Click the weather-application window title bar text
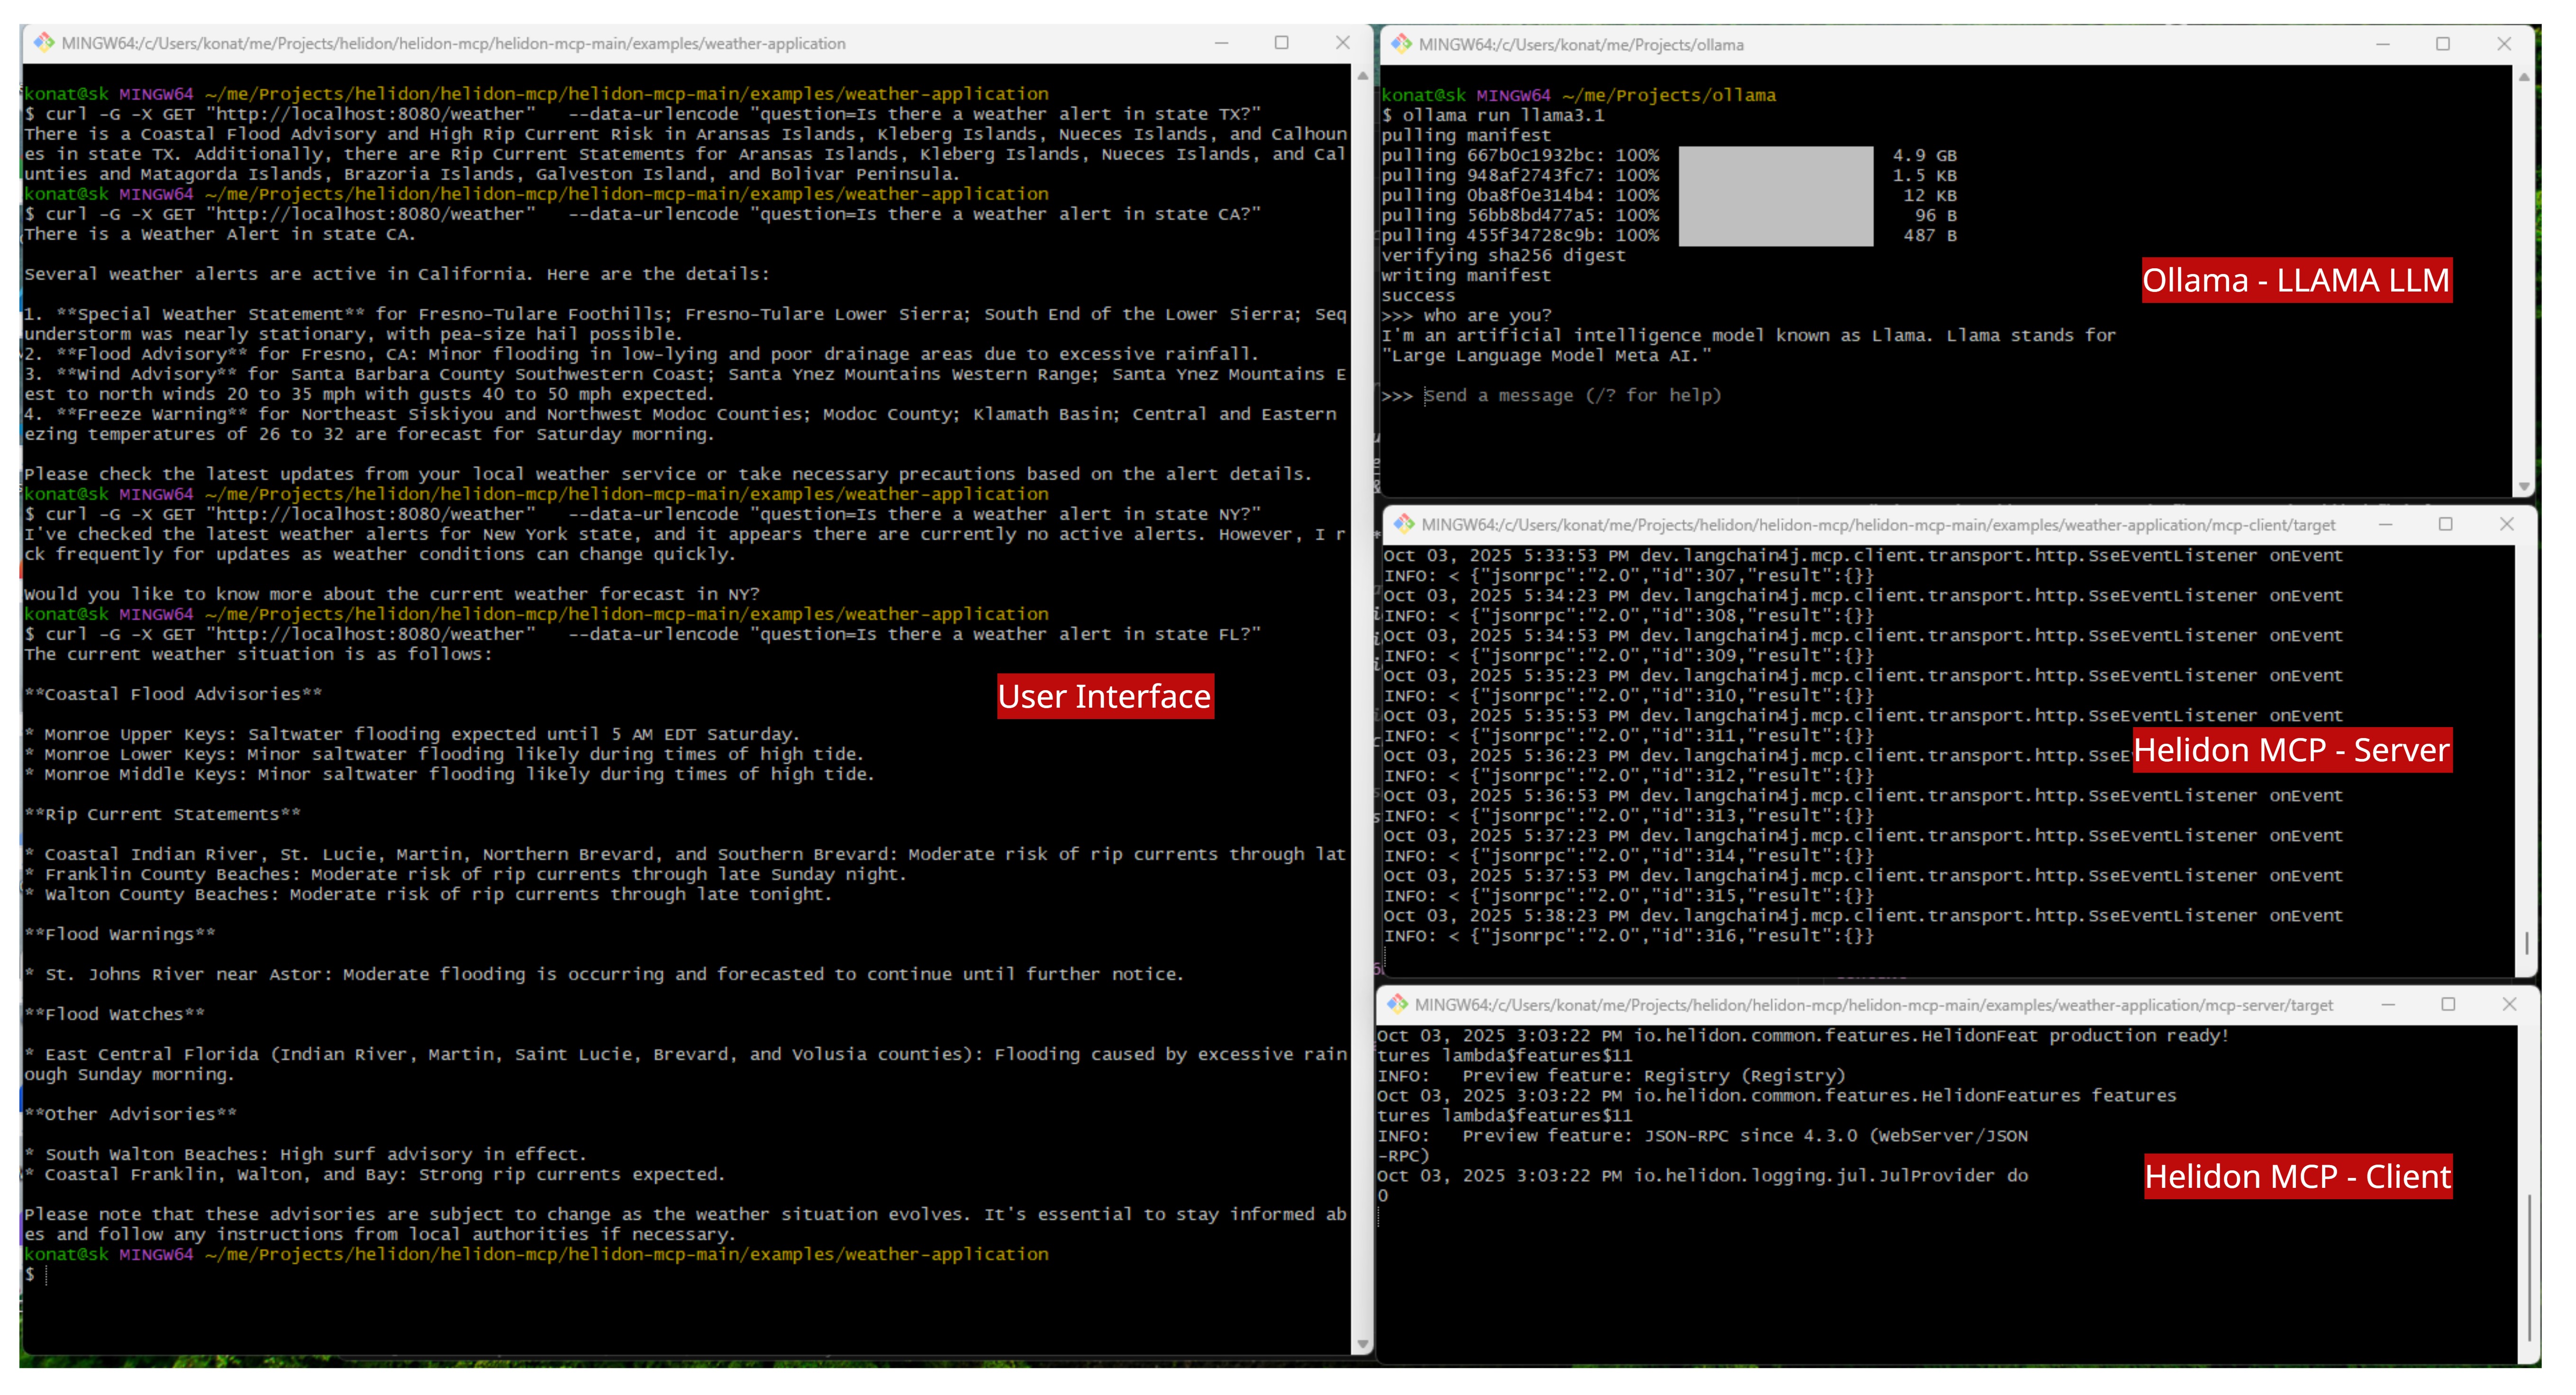Image resolution: width=2576 pixels, height=1395 pixels. pos(453,43)
